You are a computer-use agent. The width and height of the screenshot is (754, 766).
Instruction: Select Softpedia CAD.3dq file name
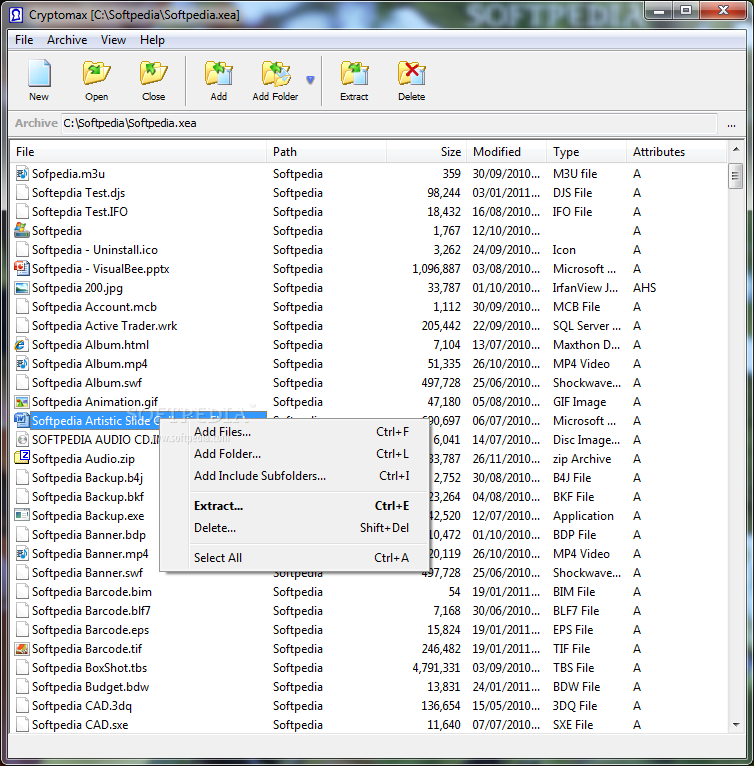click(x=82, y=706)
